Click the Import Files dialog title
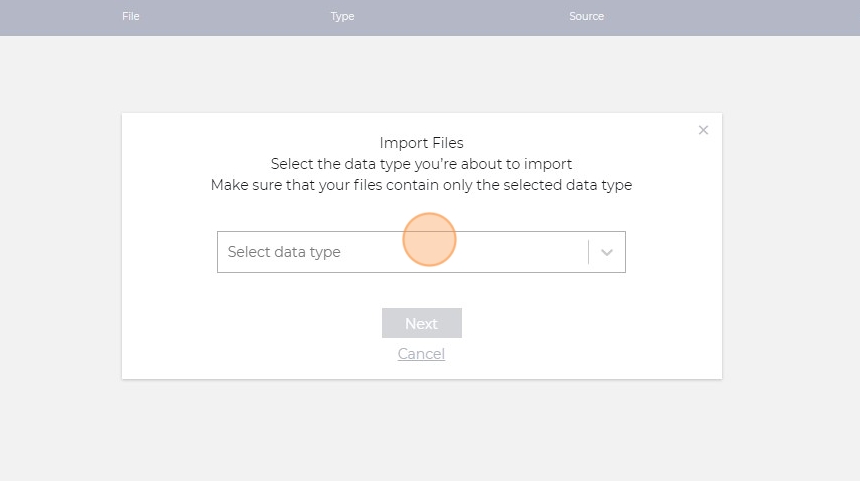The image size is (860, 481). coord(421,143)
